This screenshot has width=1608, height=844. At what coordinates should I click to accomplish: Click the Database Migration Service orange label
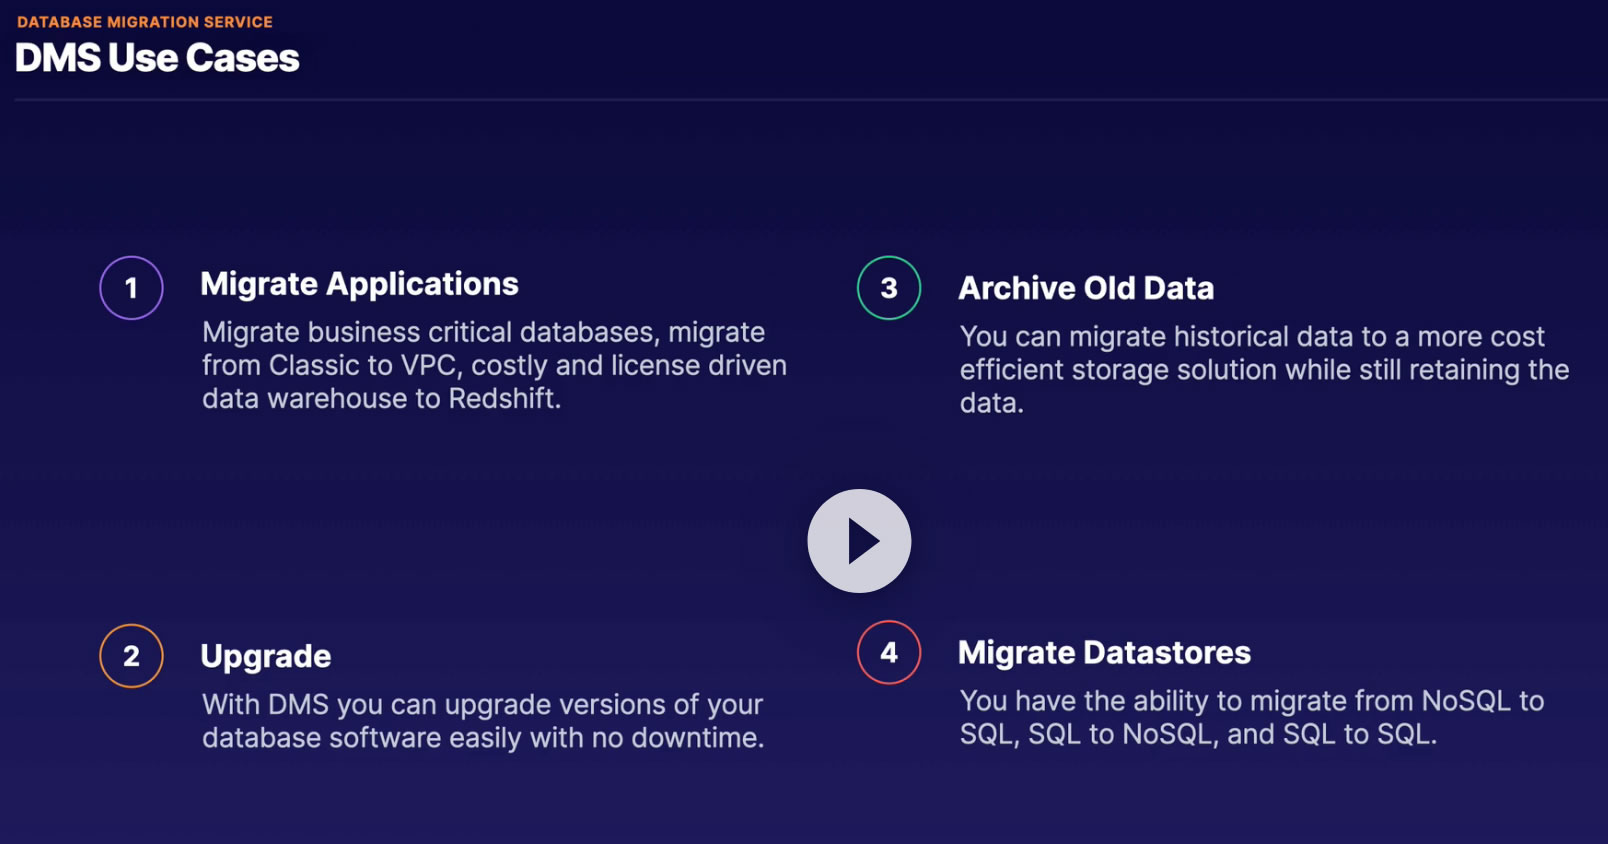pos(145,22)
